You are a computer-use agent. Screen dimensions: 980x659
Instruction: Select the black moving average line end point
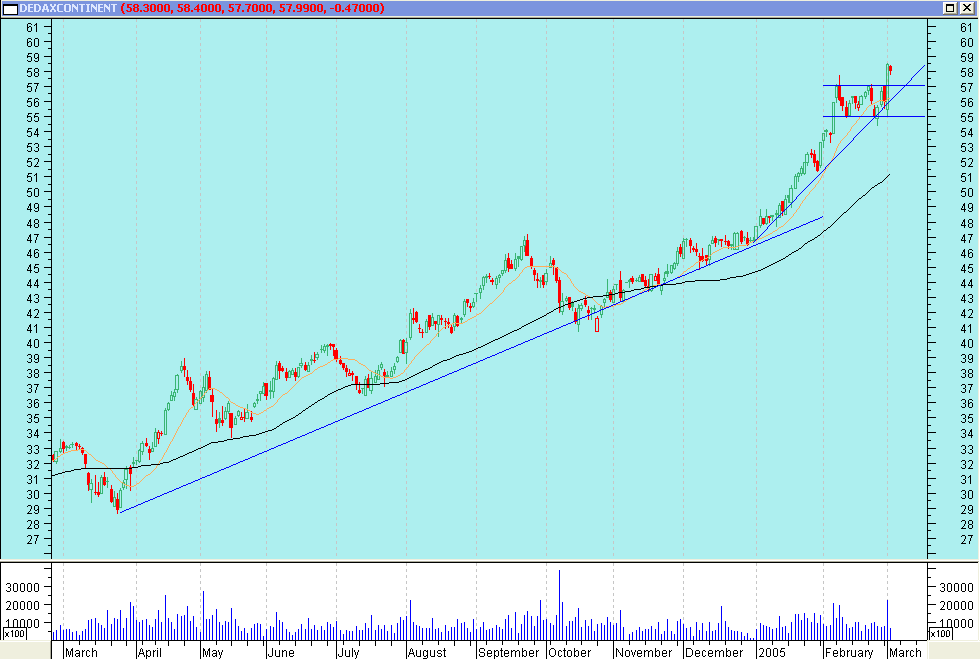889,175
